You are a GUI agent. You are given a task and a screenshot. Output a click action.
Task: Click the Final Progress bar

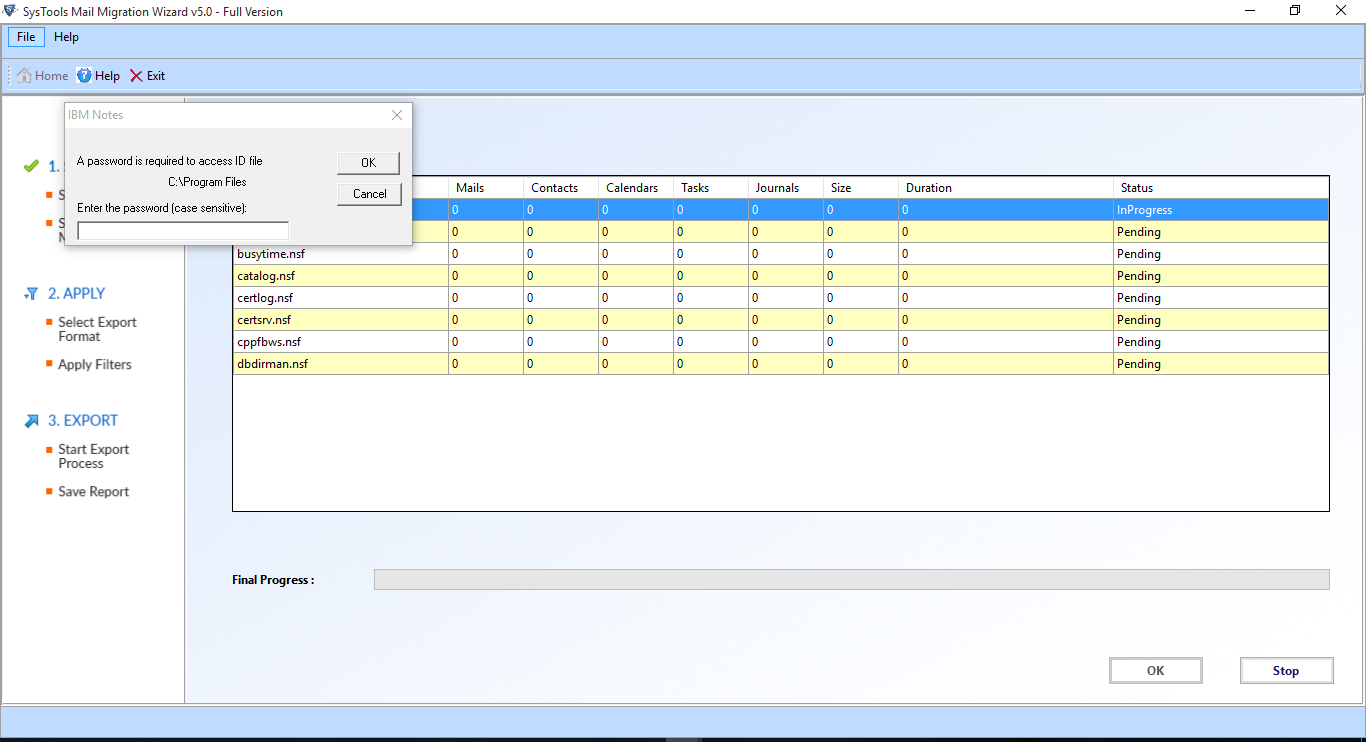(852, 580)
